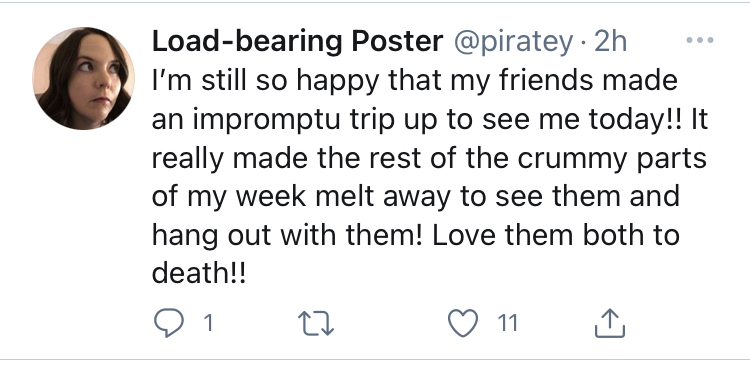Retweet this post using the arrows icon
This screenshot has width=750, height=376.
(316, 323)
